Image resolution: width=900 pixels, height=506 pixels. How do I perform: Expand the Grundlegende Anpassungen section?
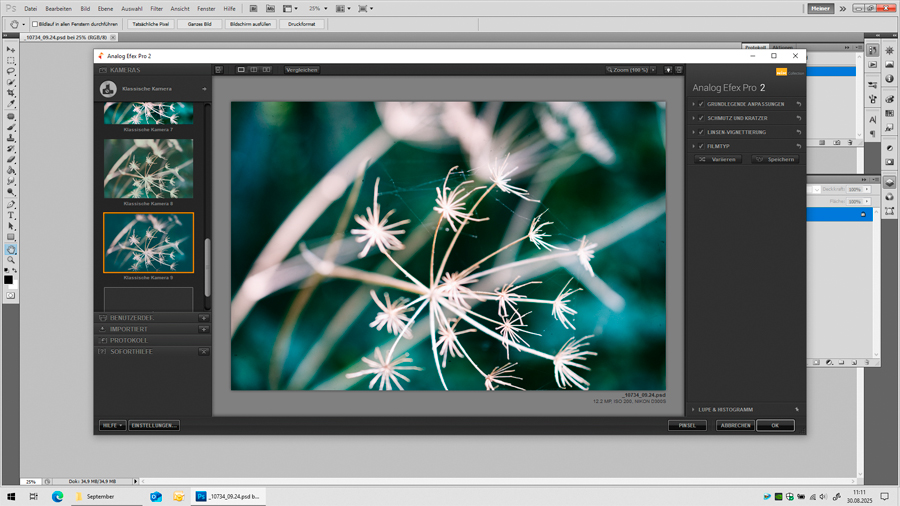point(694,104)
